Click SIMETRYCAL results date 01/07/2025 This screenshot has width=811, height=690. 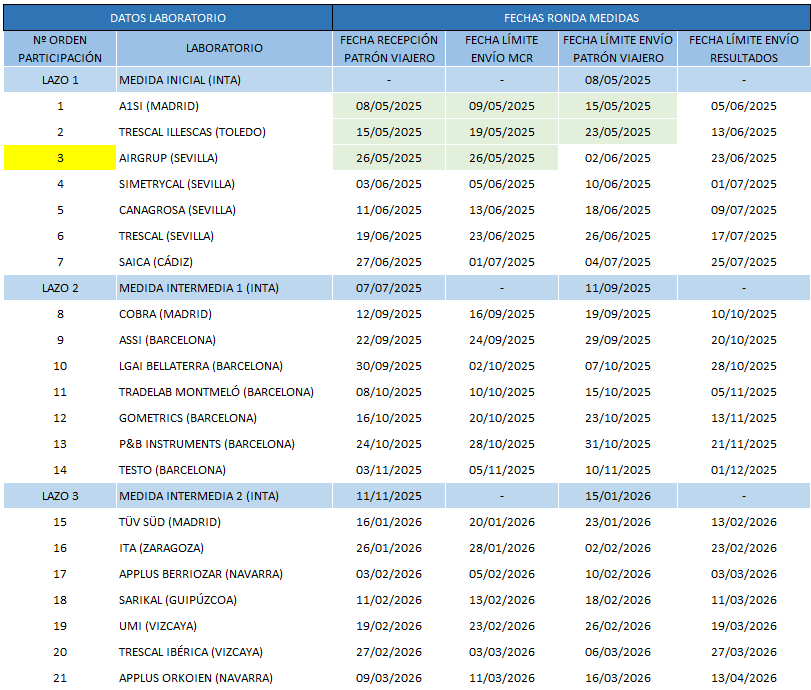(x=744, y=184)
